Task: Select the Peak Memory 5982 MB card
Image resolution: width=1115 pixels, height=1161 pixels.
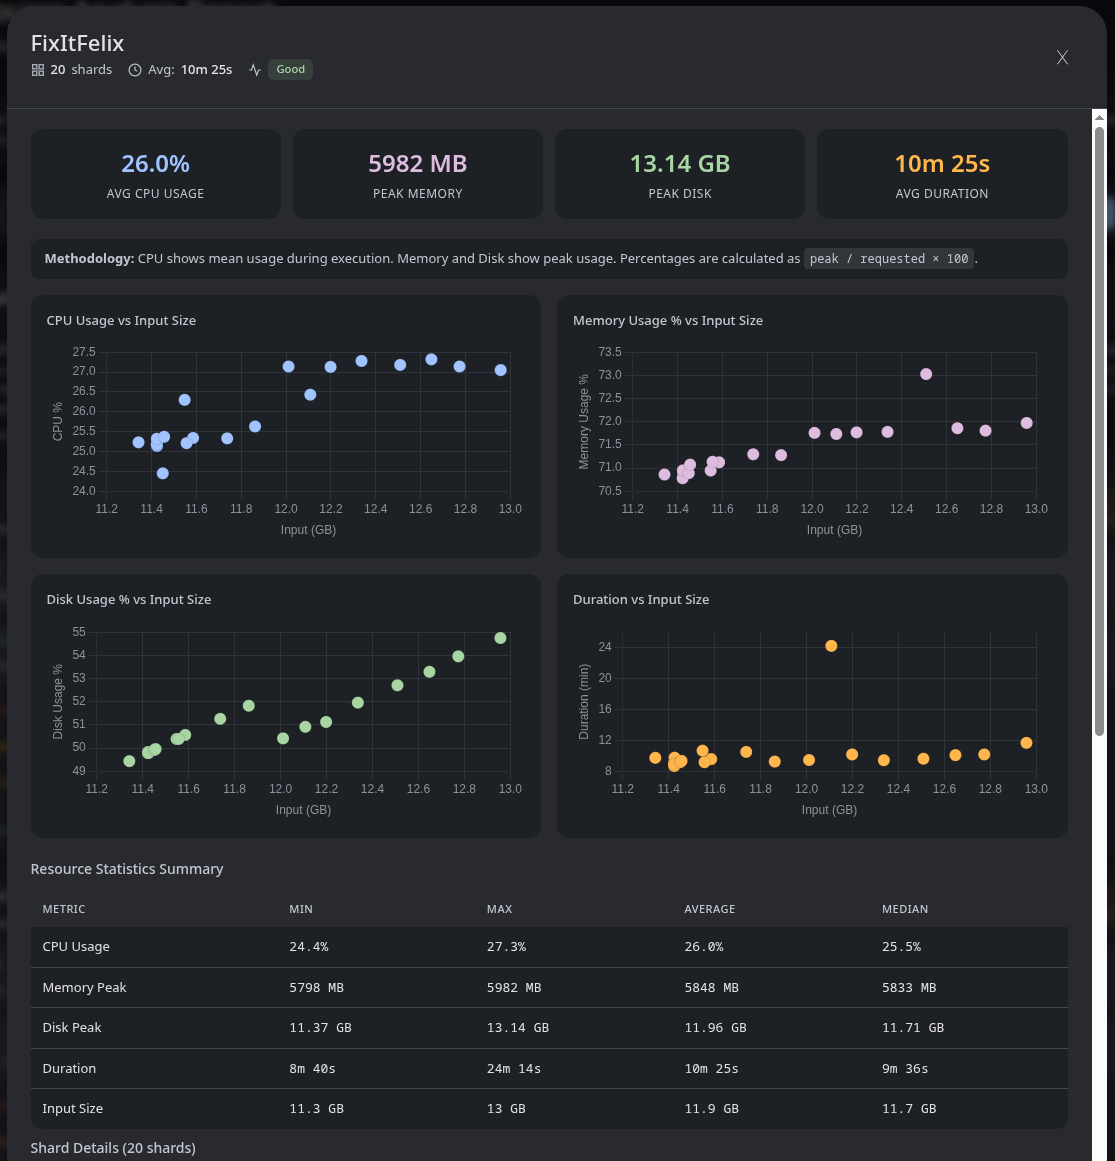Action: click(417, 174)
